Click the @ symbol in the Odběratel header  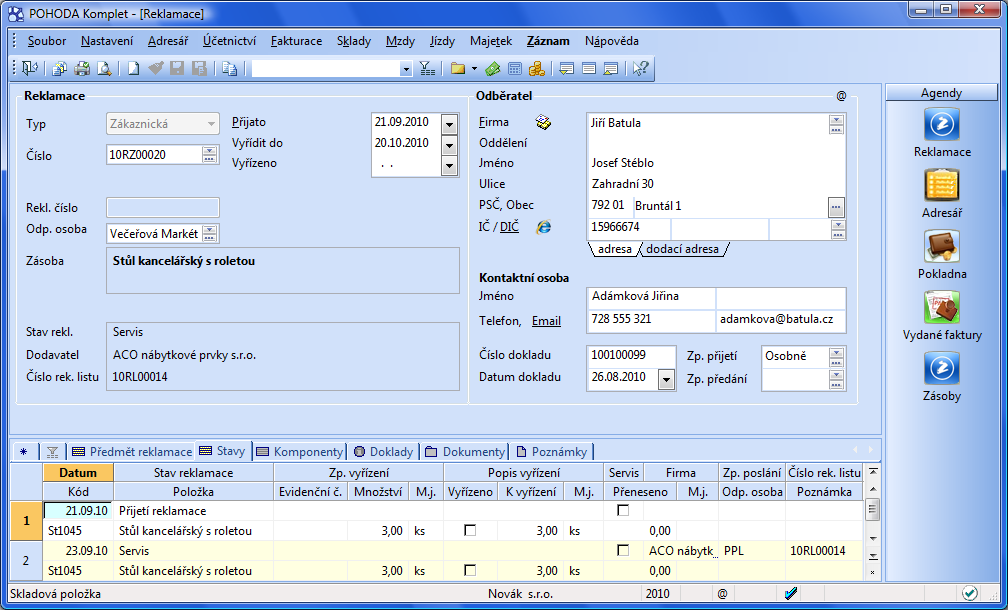pyautogui.click(x=842, y=96)
